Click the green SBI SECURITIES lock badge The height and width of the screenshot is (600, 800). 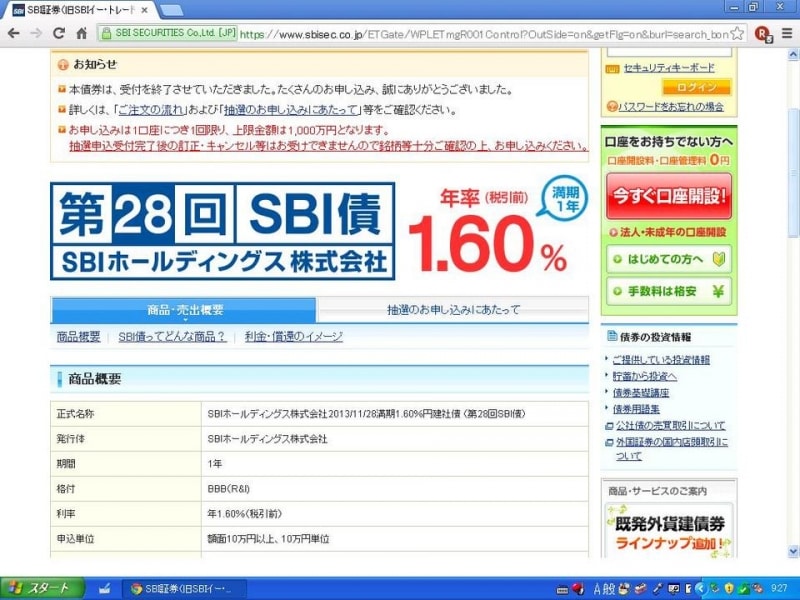168,33
